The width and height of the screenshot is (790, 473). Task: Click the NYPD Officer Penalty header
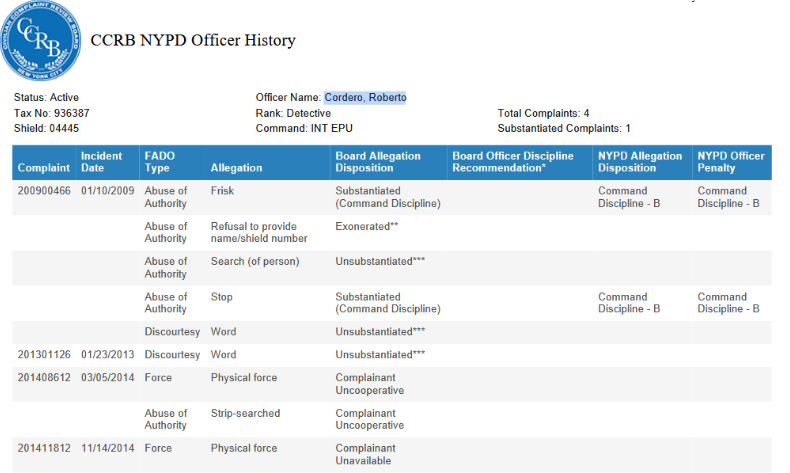click(x=731, y=162)
